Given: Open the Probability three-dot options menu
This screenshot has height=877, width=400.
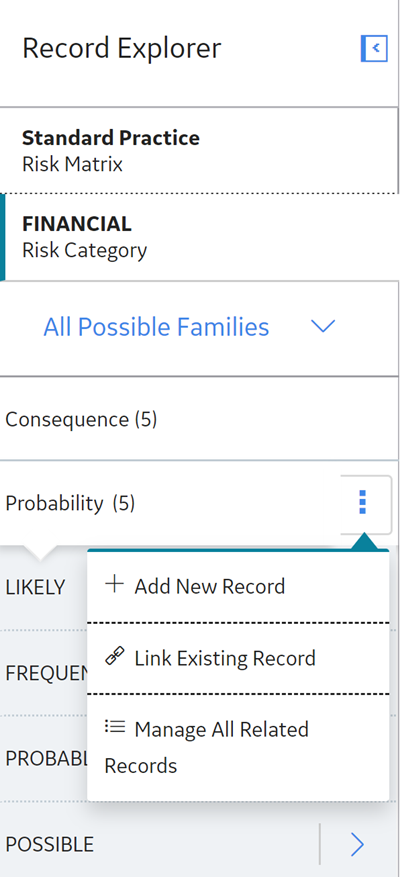Looking at the screenshot, I should (363, 502).
